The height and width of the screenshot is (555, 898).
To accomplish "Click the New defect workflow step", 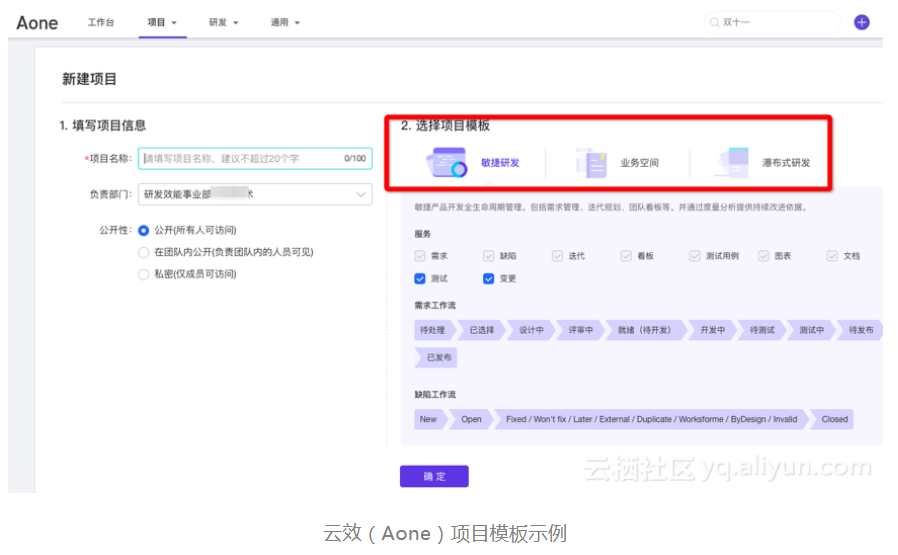I will pyautogui.click(x=430, y=419).
